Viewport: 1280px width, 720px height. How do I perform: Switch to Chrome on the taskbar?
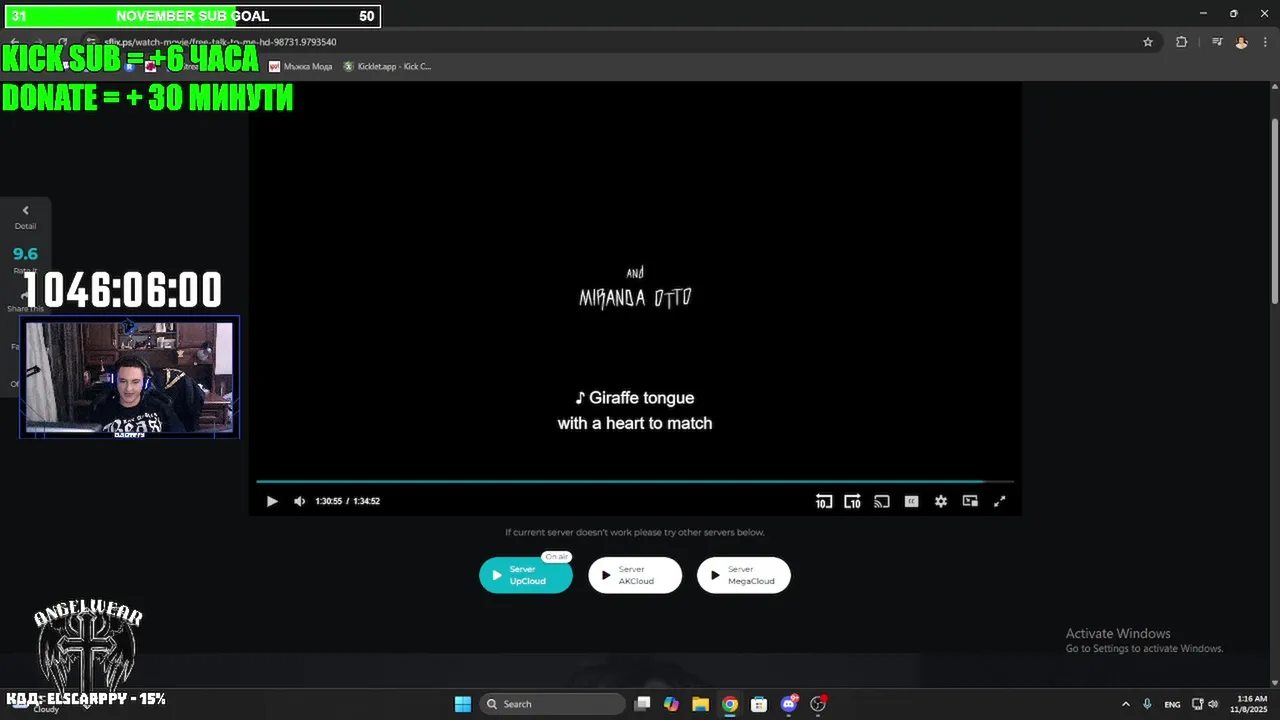tap(730, 704)
